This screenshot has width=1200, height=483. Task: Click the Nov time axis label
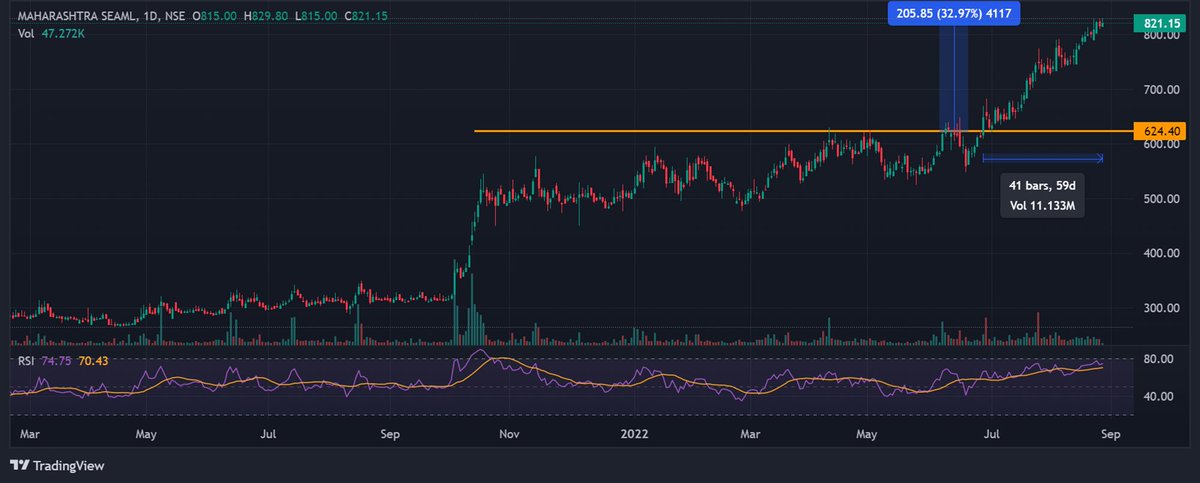coord(510,435)
